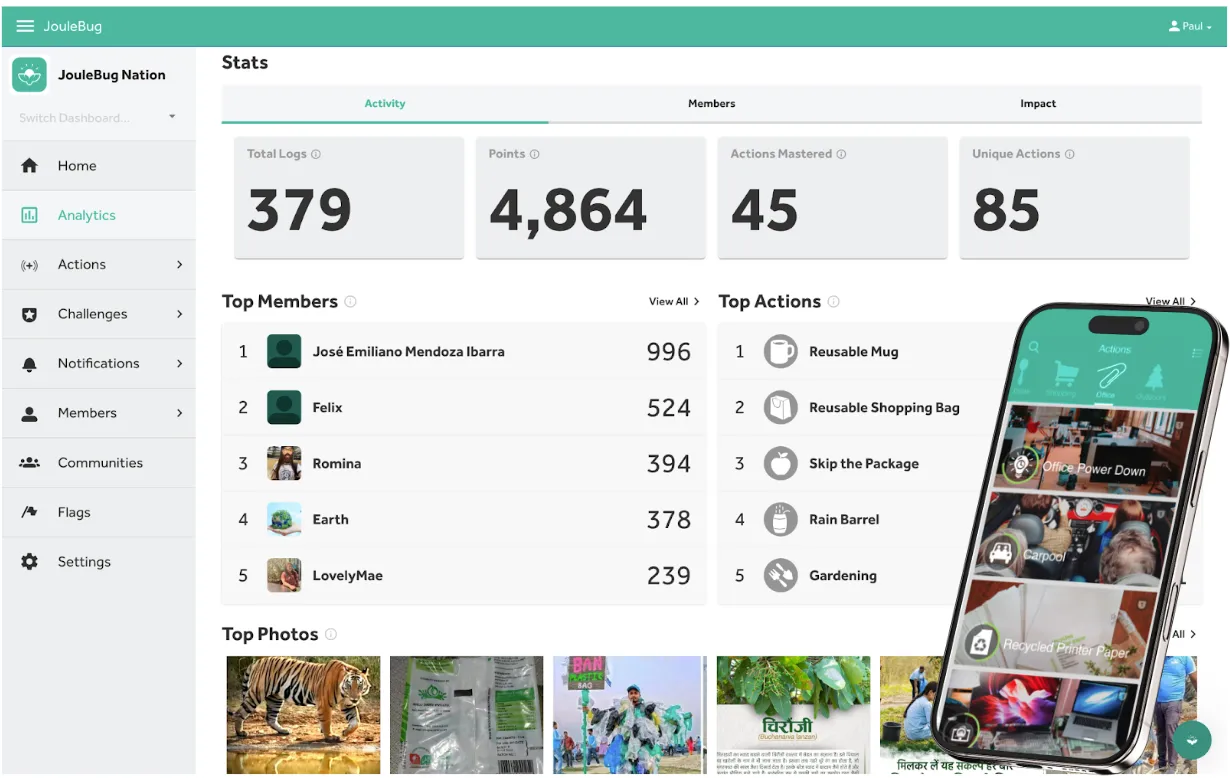The height and width of the screenshot is (778, 1230).
Task: Open José Emiliano Mendoza Ibarra member row
Action: pyautogui.click(x=464, y=352)
